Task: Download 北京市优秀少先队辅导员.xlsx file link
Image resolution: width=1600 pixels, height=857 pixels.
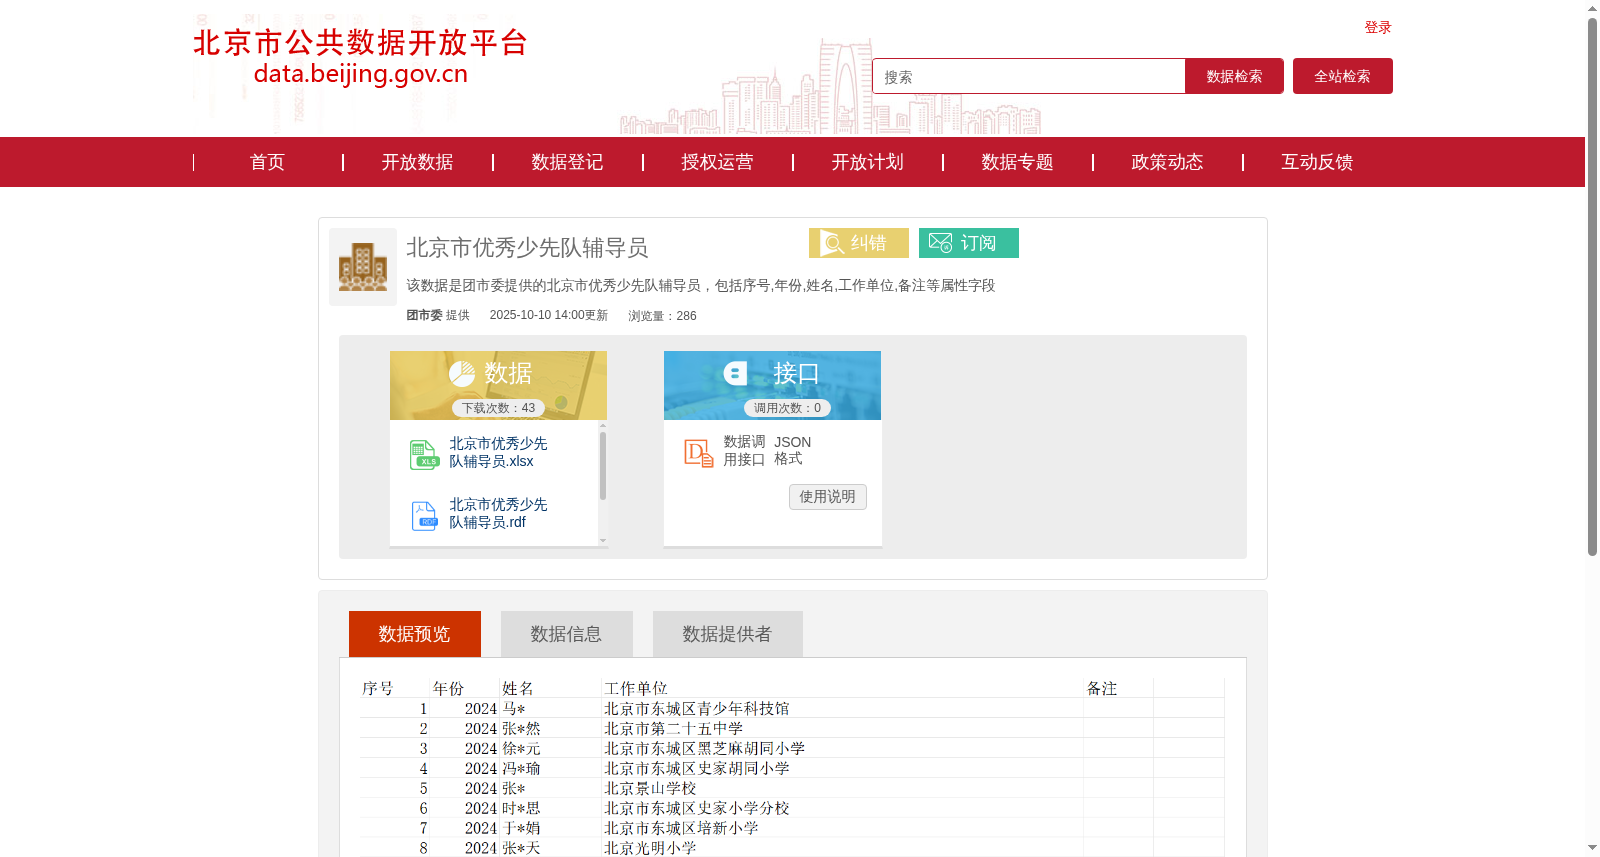Action: (x=498, y=452)
